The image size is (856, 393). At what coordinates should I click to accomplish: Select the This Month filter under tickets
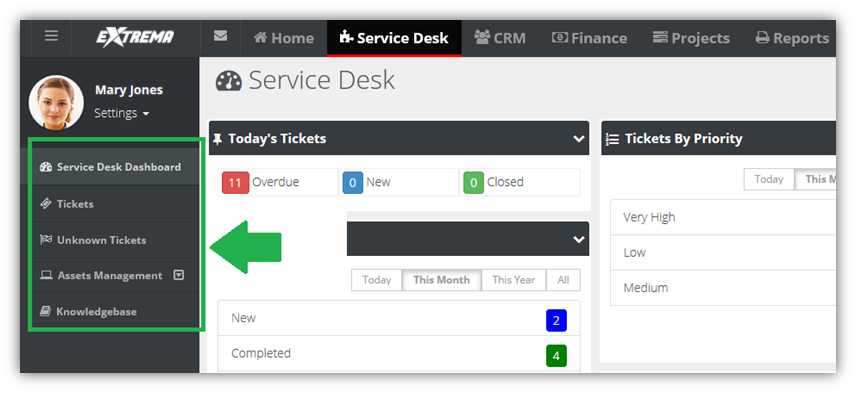pos(441,280)
